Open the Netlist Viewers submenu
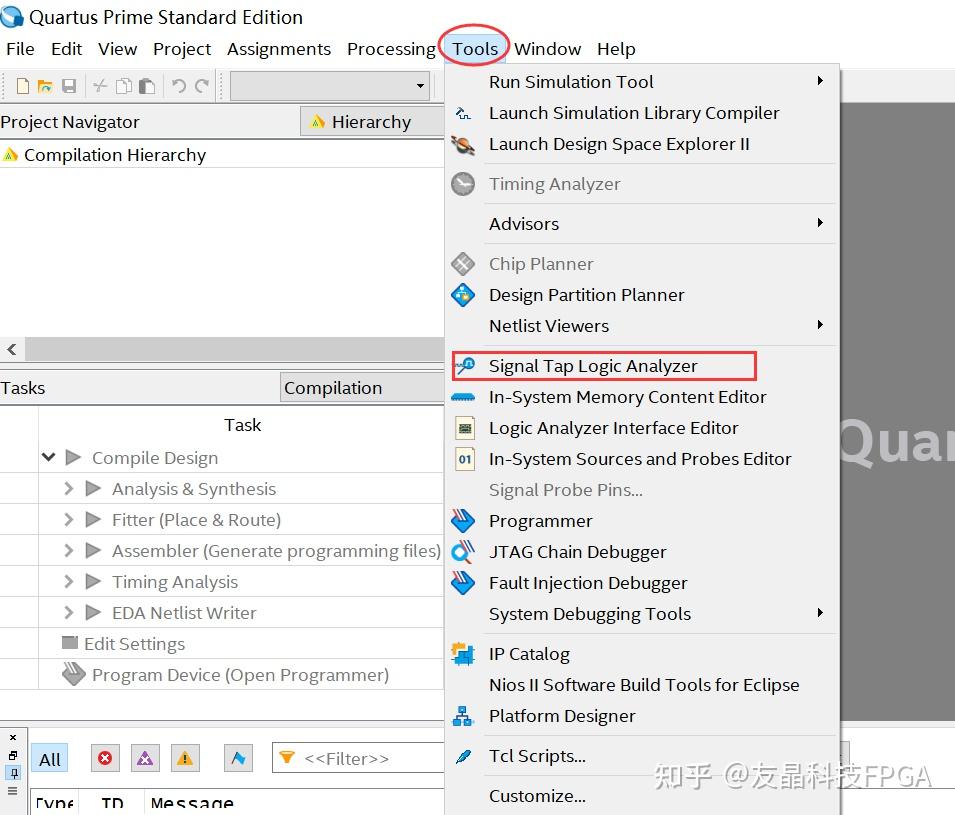The width and height of the screenshot is (955, 815). 643,326
